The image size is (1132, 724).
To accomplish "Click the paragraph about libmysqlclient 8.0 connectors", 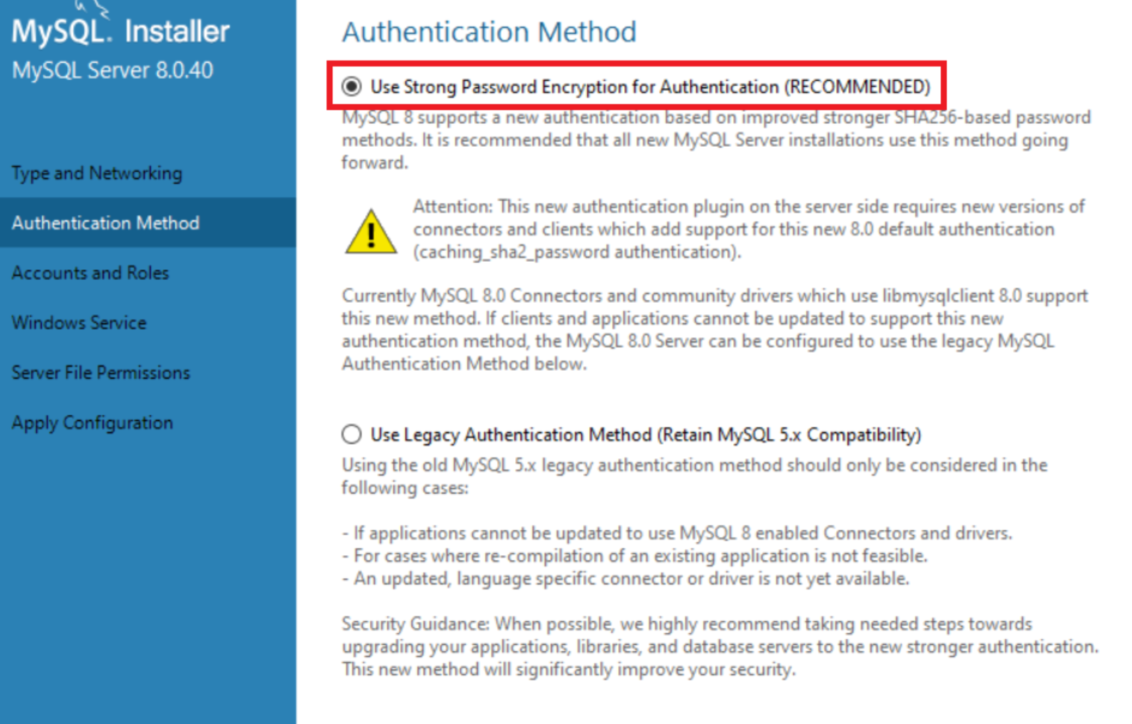I will (x=715, y=329).
